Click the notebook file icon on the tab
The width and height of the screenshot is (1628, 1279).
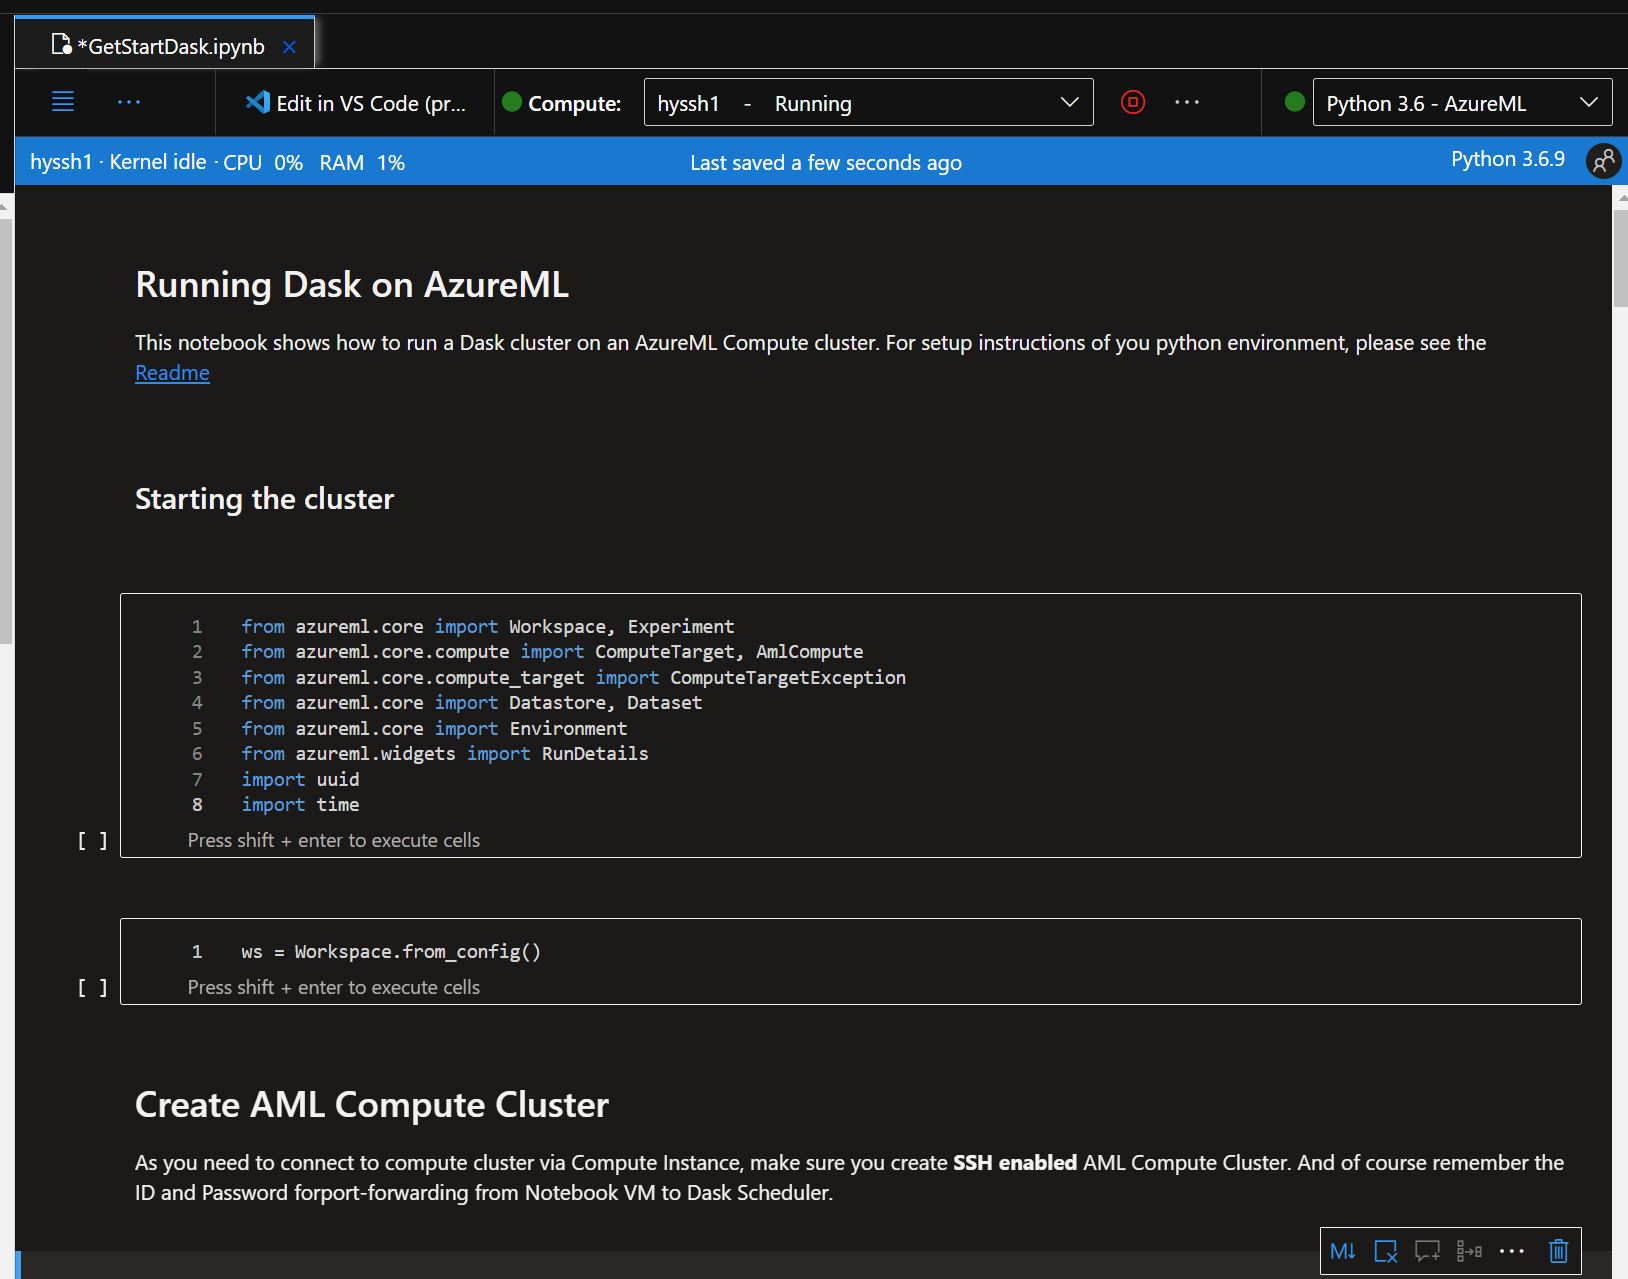[61, 45]
